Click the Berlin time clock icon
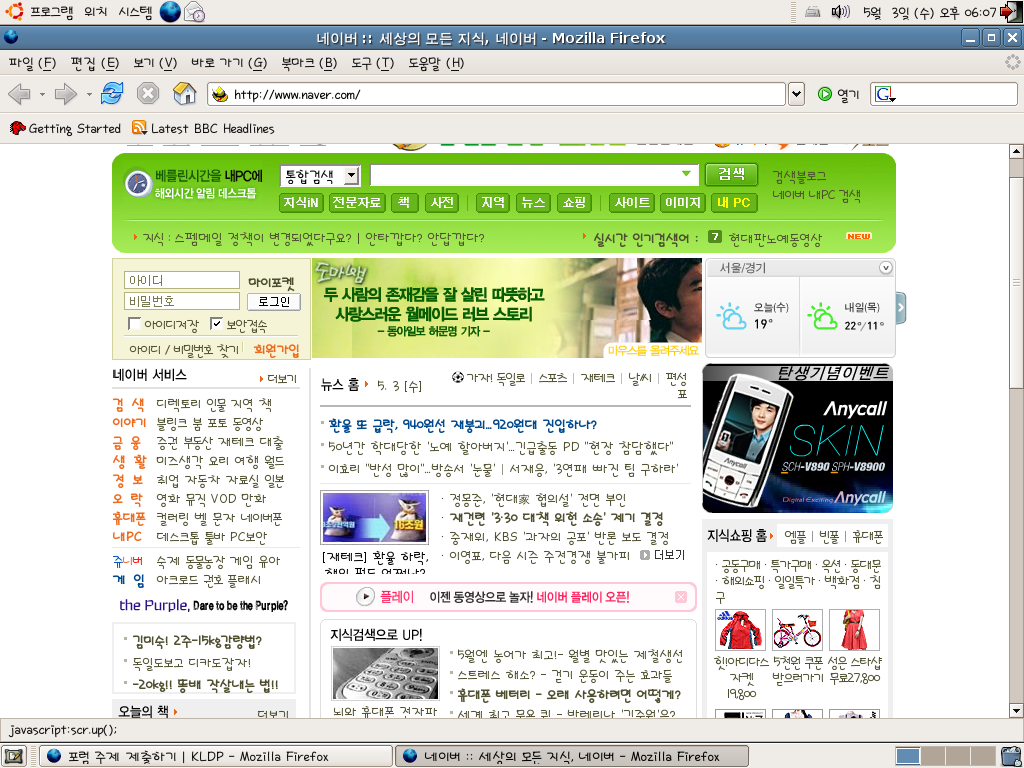1024x768 pixels. pyautogui.click(x=138, y=184)
